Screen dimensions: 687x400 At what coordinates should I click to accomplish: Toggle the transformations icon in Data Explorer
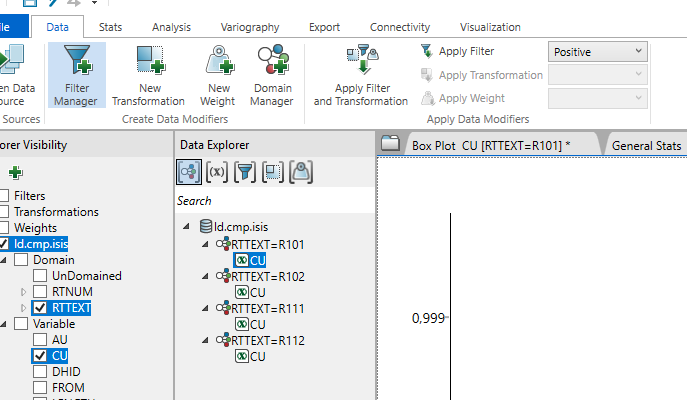[x=273, y=172]
